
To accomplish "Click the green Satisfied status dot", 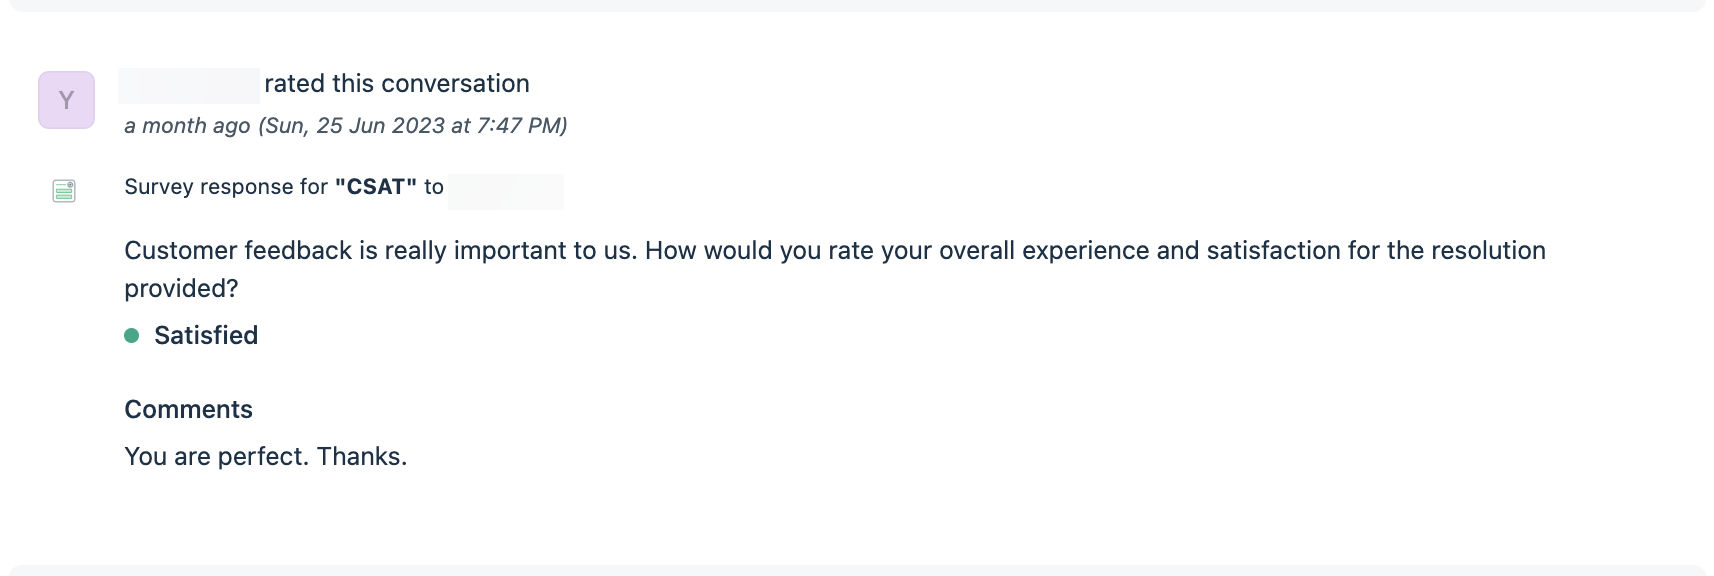I will point(131,336).
